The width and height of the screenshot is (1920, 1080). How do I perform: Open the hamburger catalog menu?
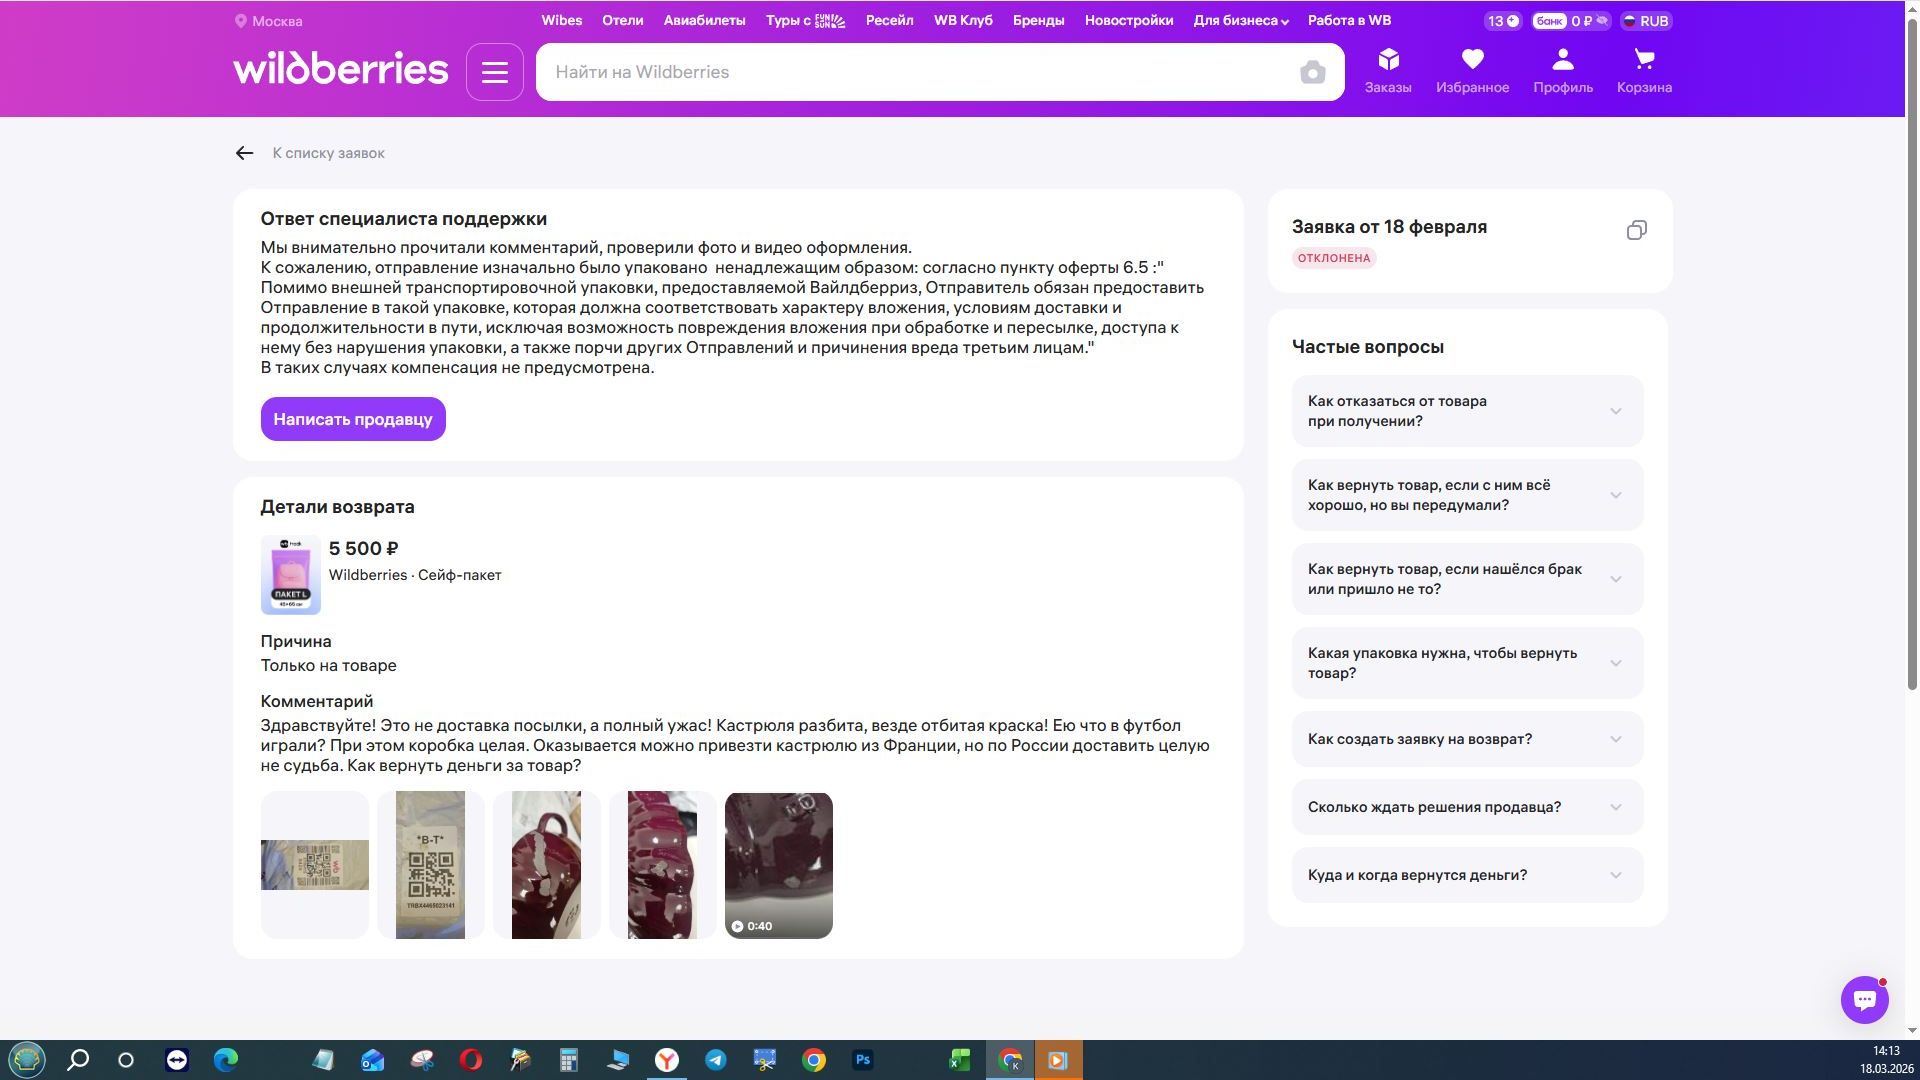click(494, 72)
